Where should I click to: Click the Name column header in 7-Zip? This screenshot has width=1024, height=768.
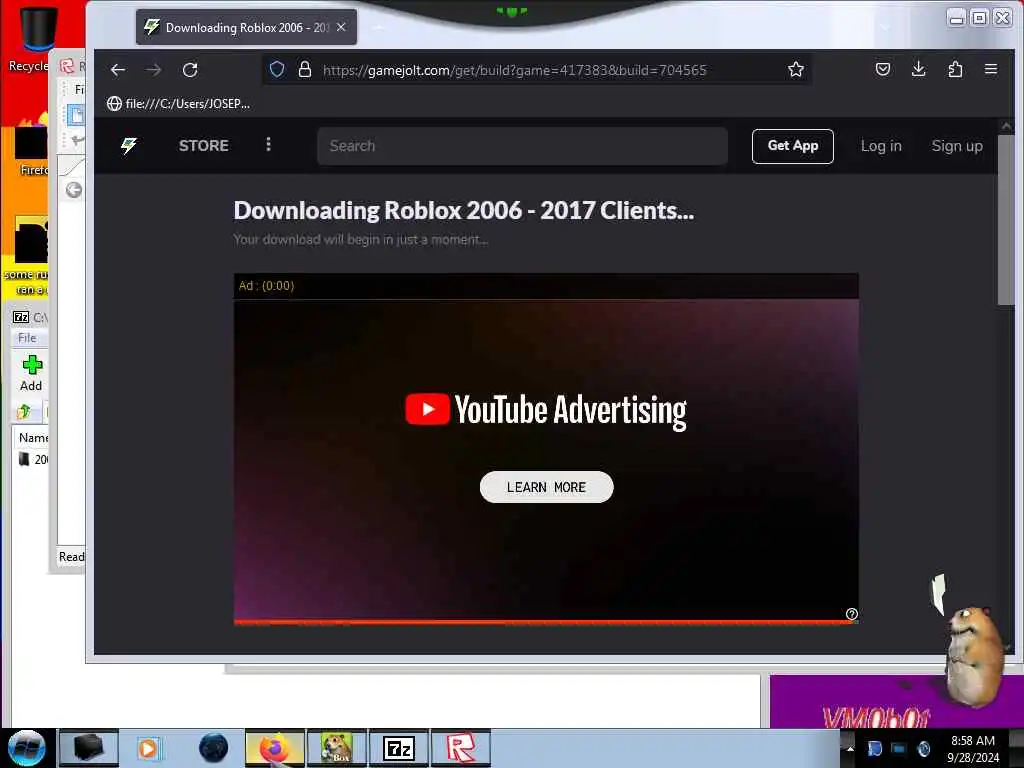pos(33,438)
